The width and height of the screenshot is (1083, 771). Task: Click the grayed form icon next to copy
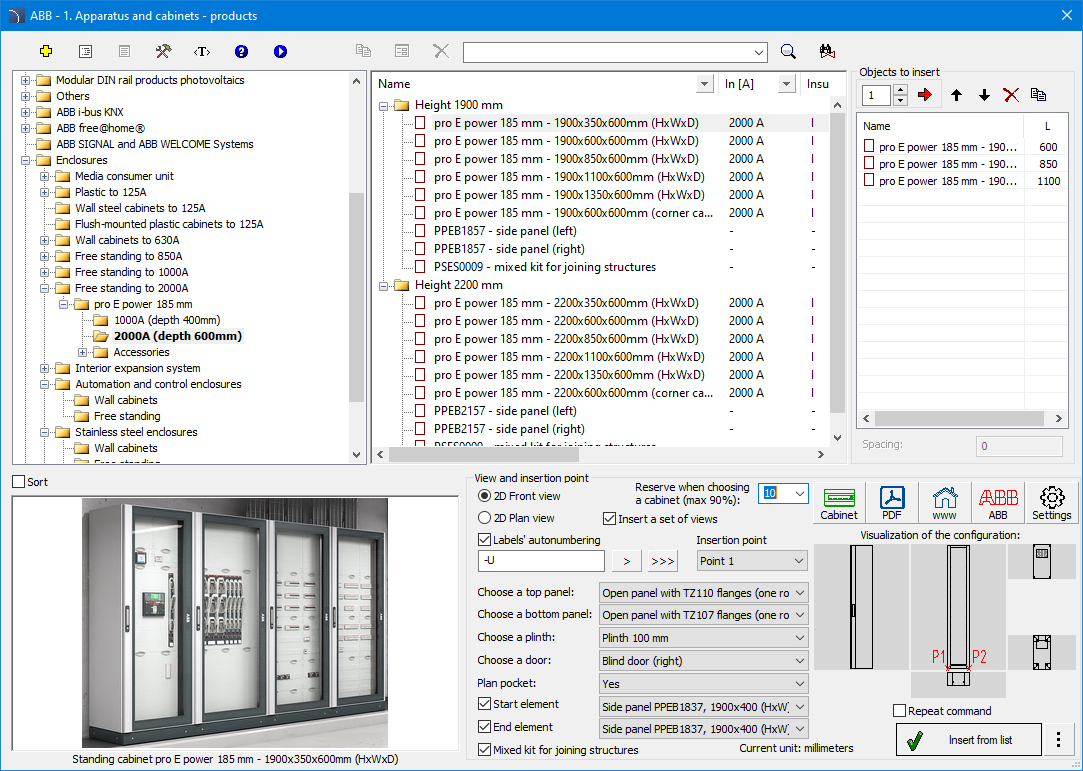pos(402,51)
